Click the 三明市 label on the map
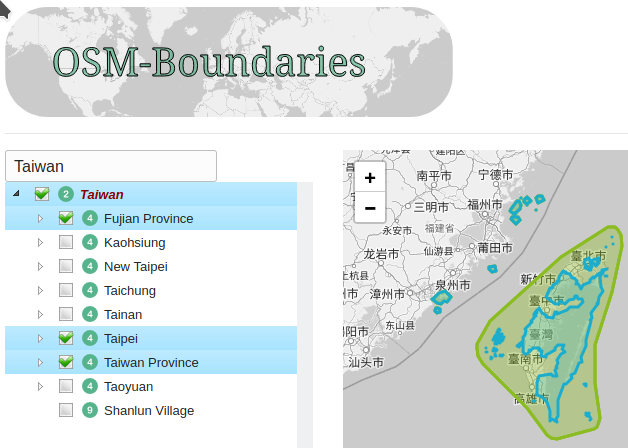The height and width of the screenshot is (448, 628). click(x=431, y=207)
